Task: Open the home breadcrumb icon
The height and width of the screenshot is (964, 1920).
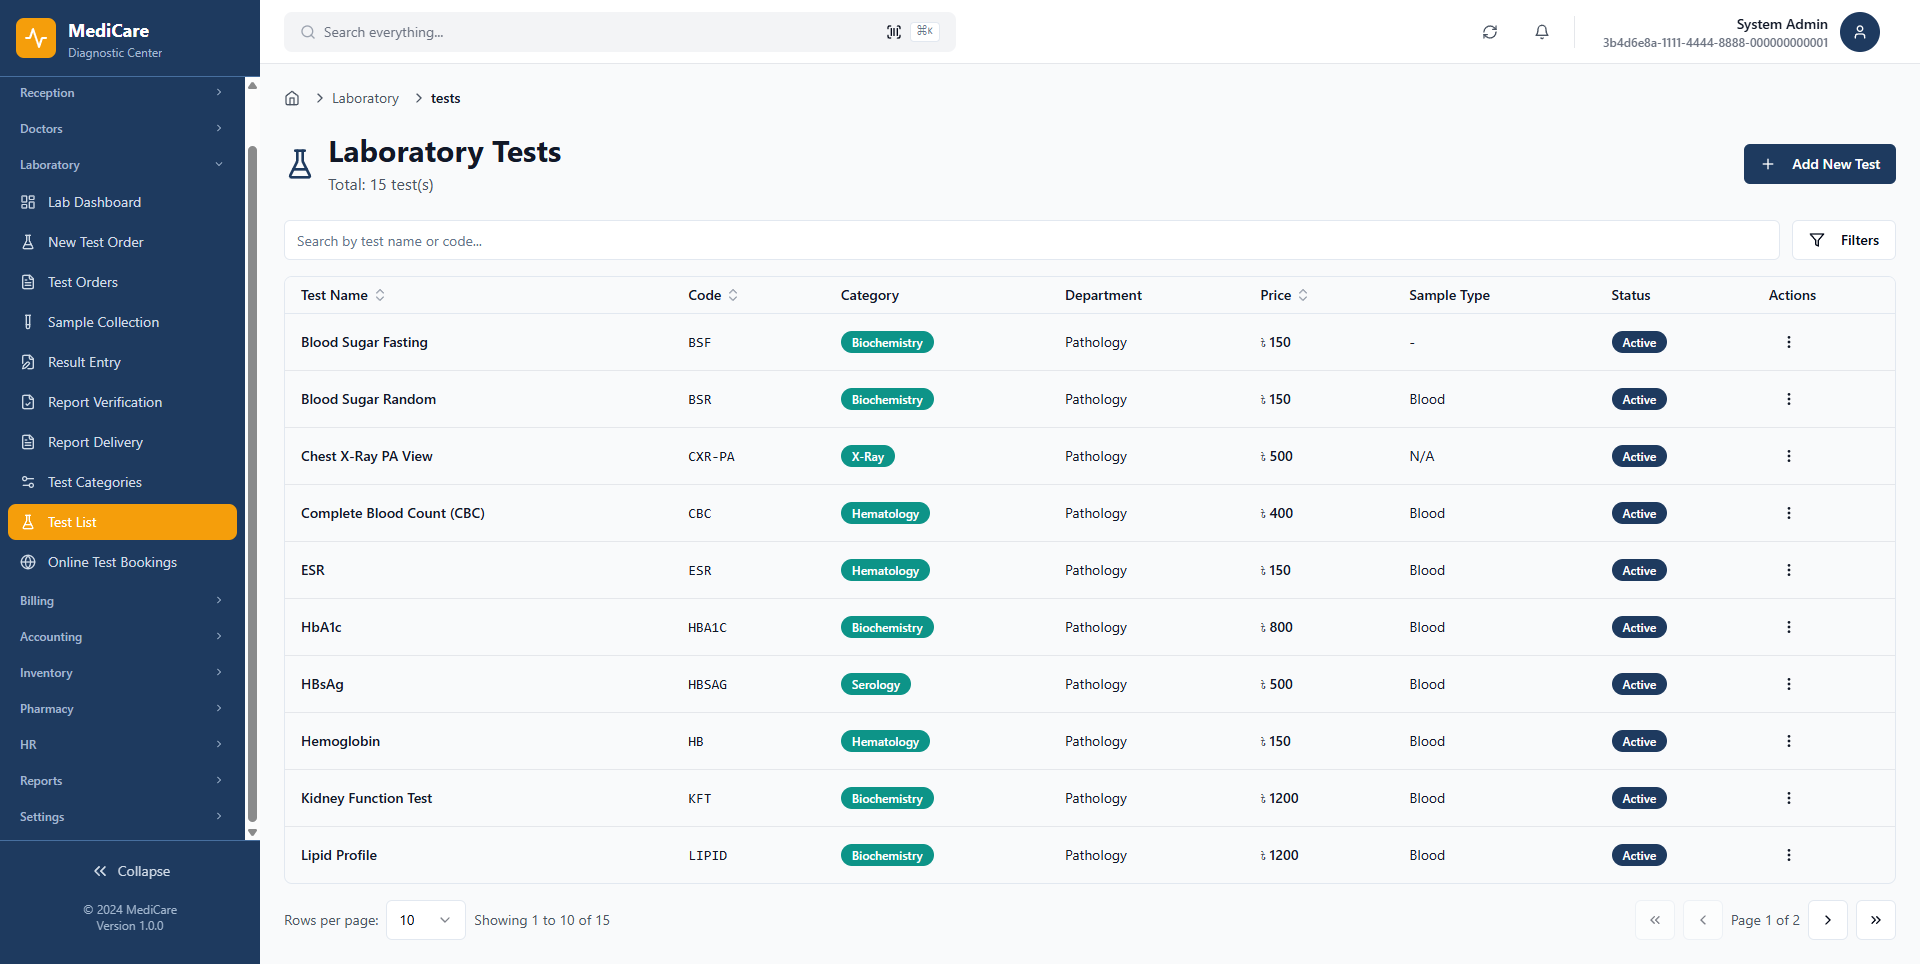Action: point(292,98)
